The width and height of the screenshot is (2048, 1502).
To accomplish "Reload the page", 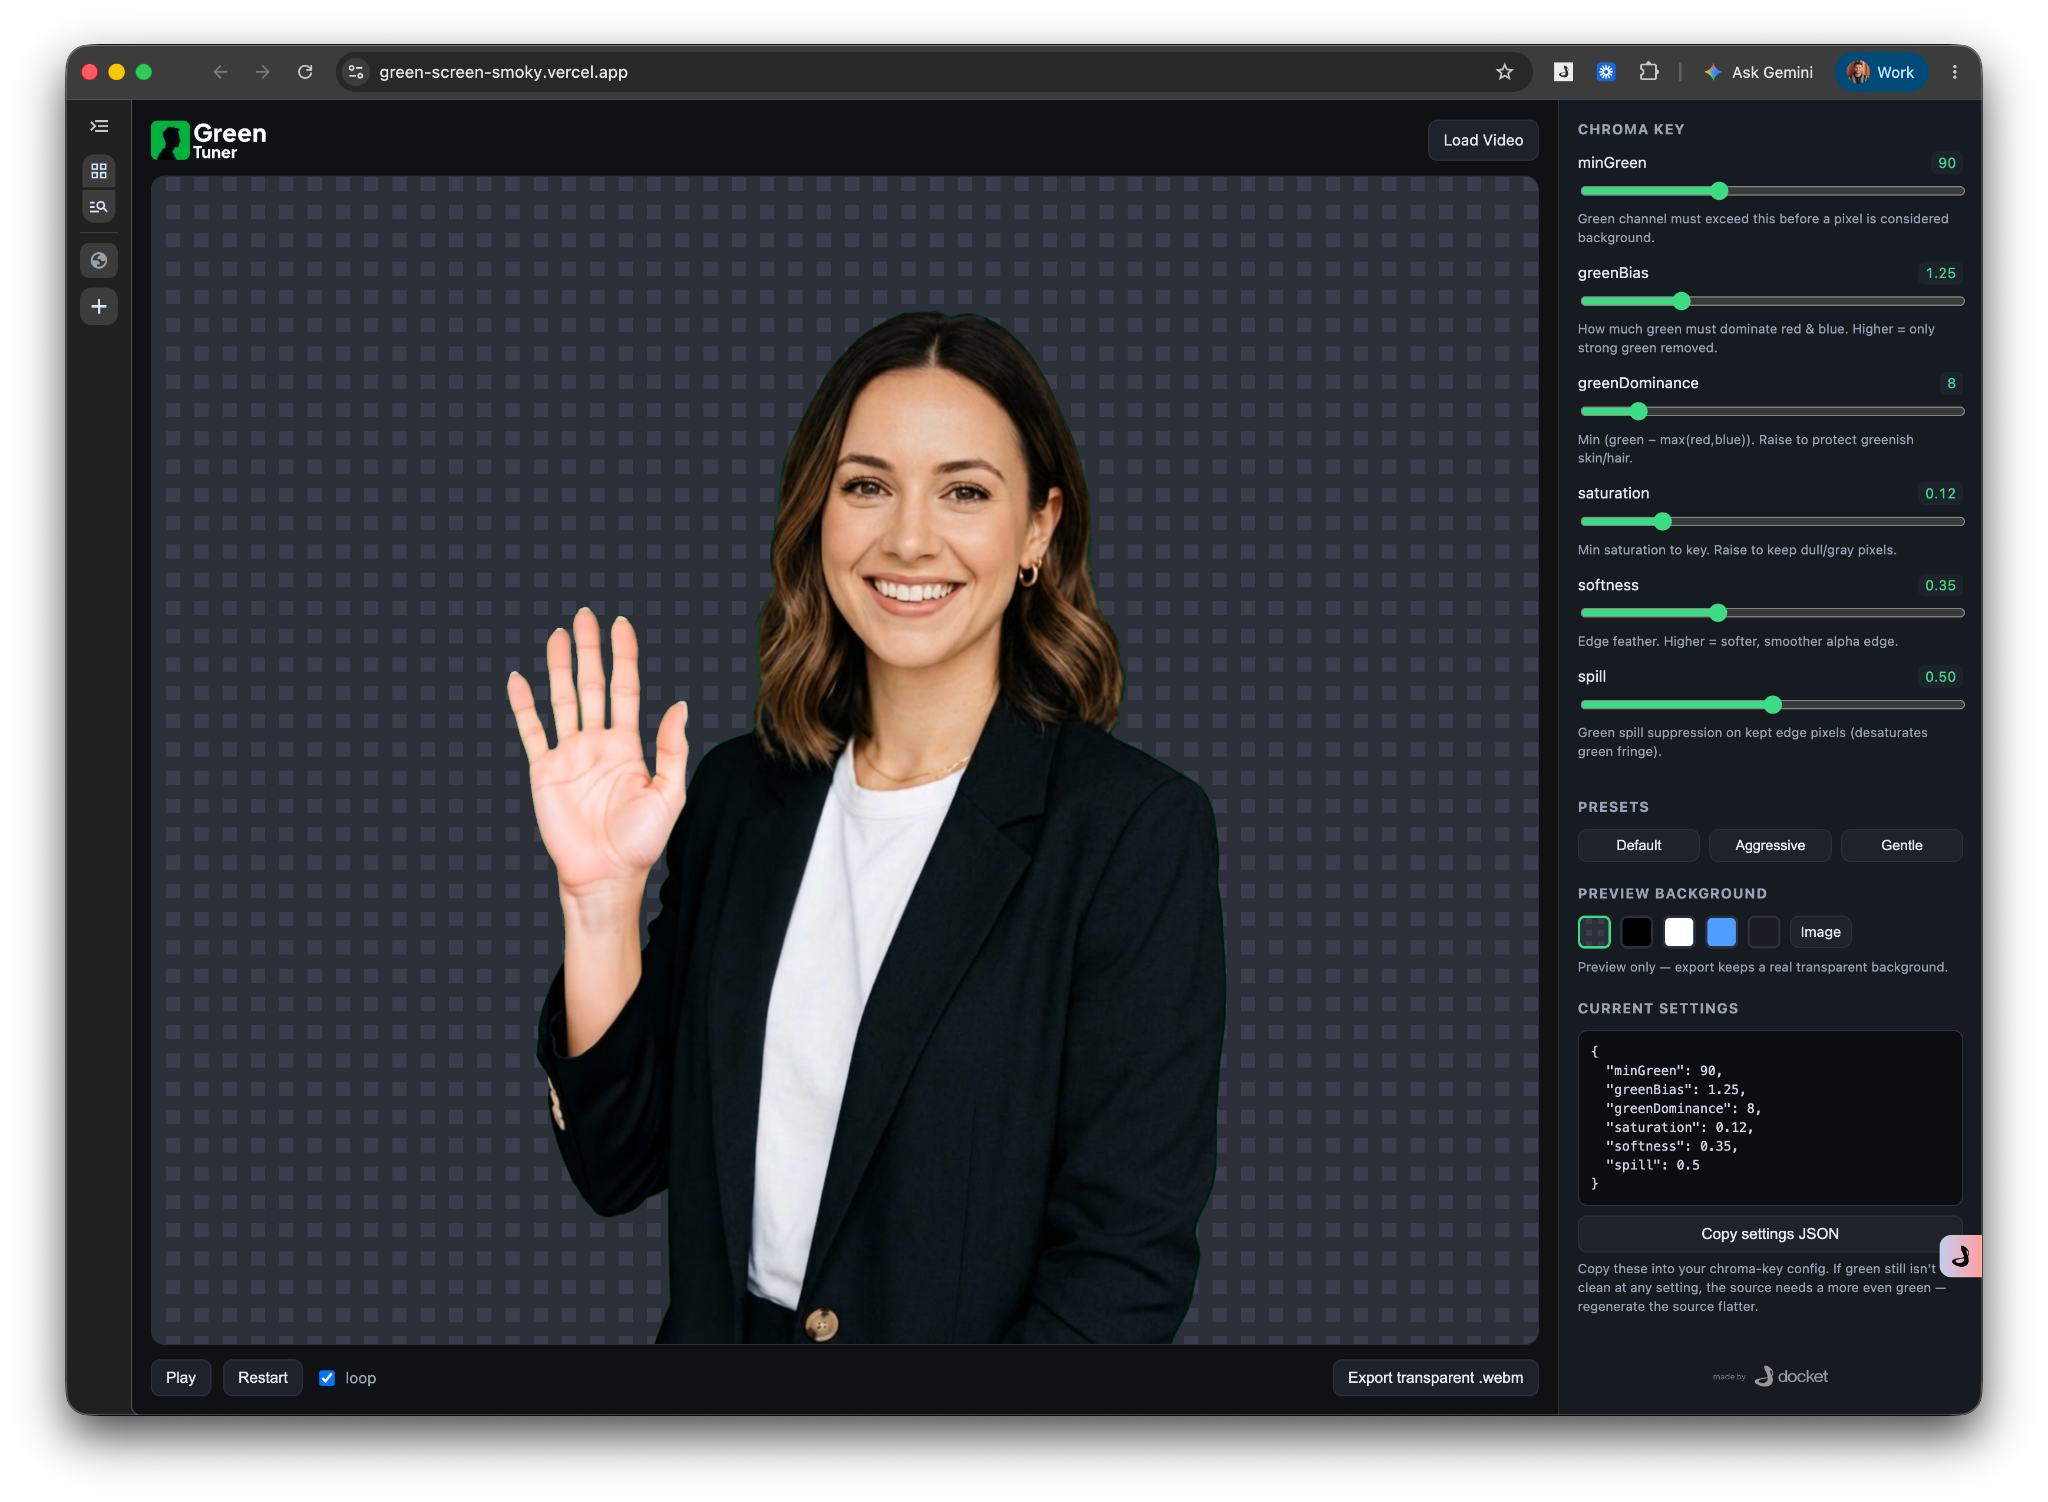I will point(305,72).
